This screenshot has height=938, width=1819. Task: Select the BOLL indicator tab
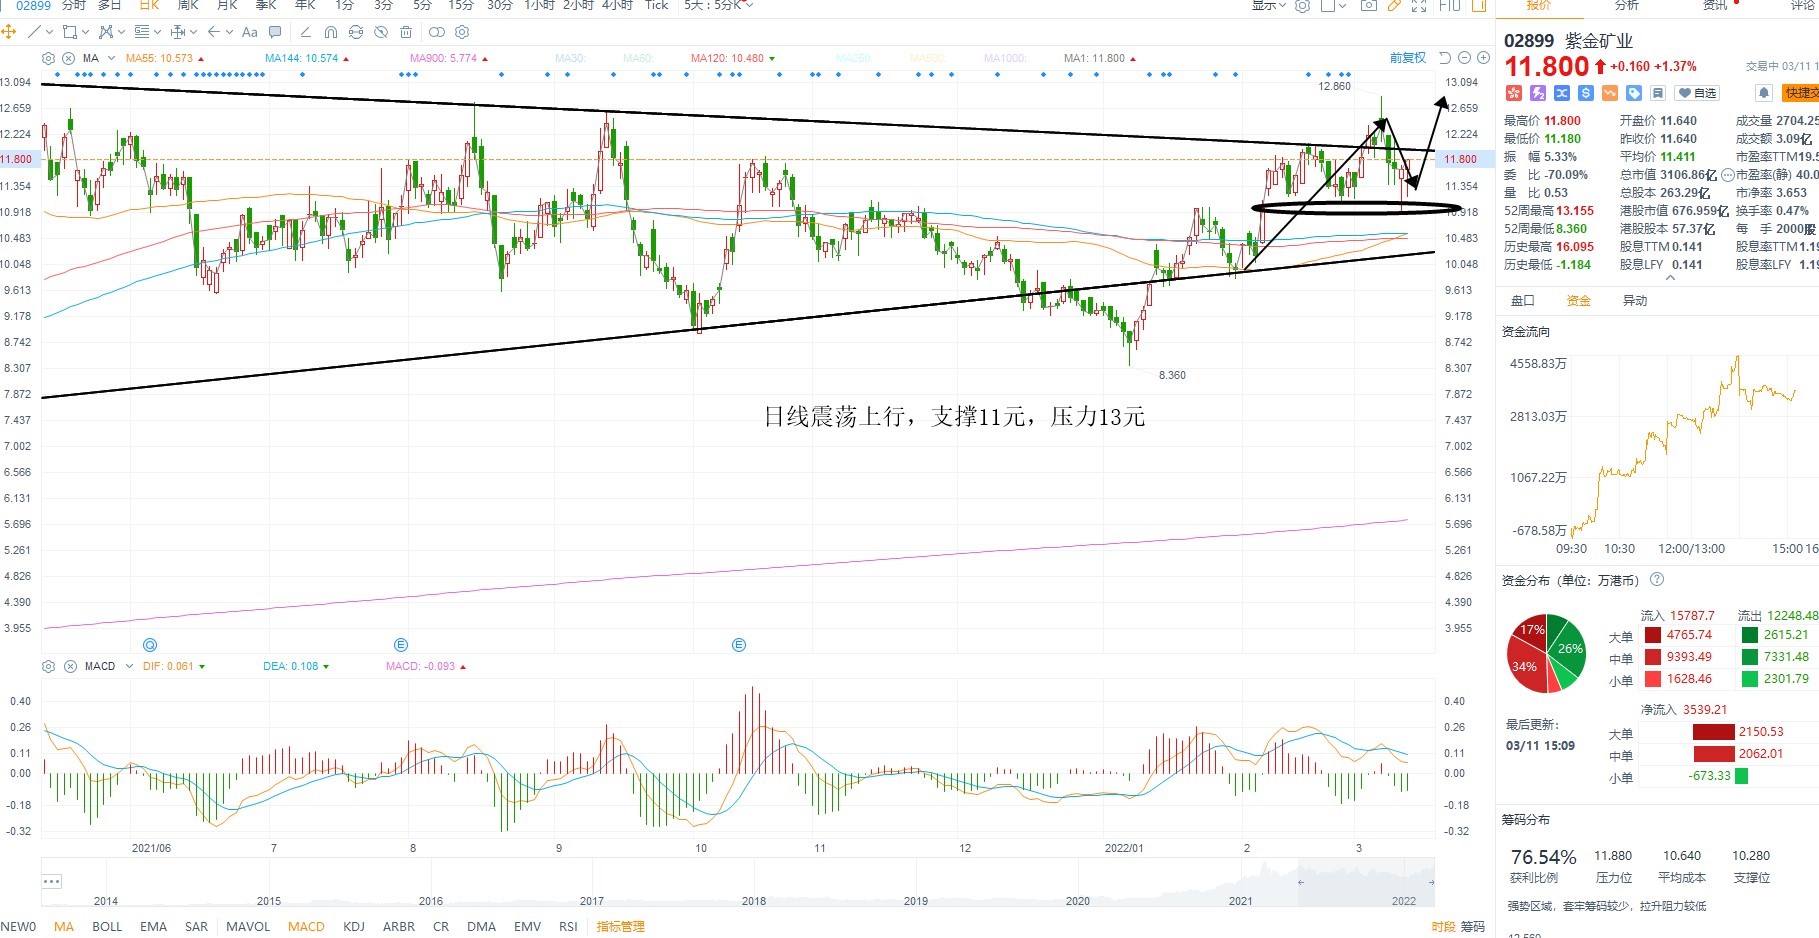click(x=107, y=927)
